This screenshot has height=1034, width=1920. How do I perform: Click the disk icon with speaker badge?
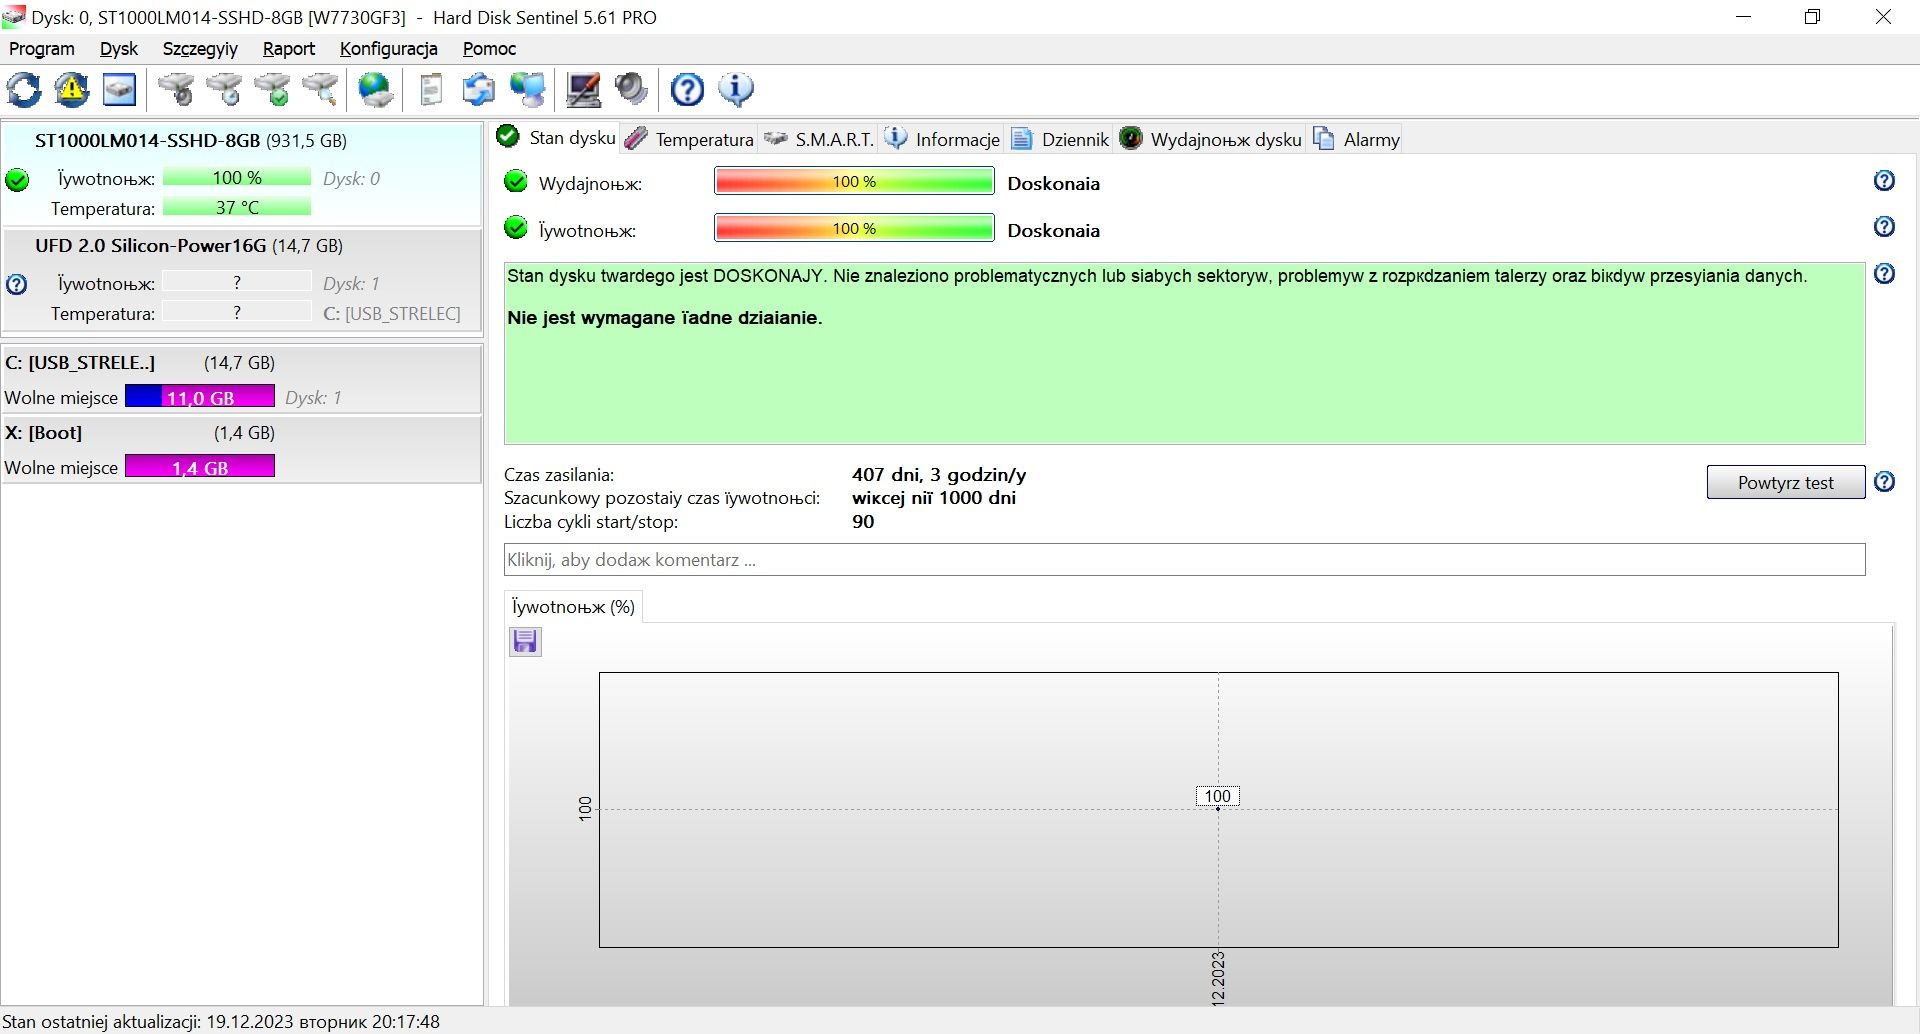(x=177, y=90)
